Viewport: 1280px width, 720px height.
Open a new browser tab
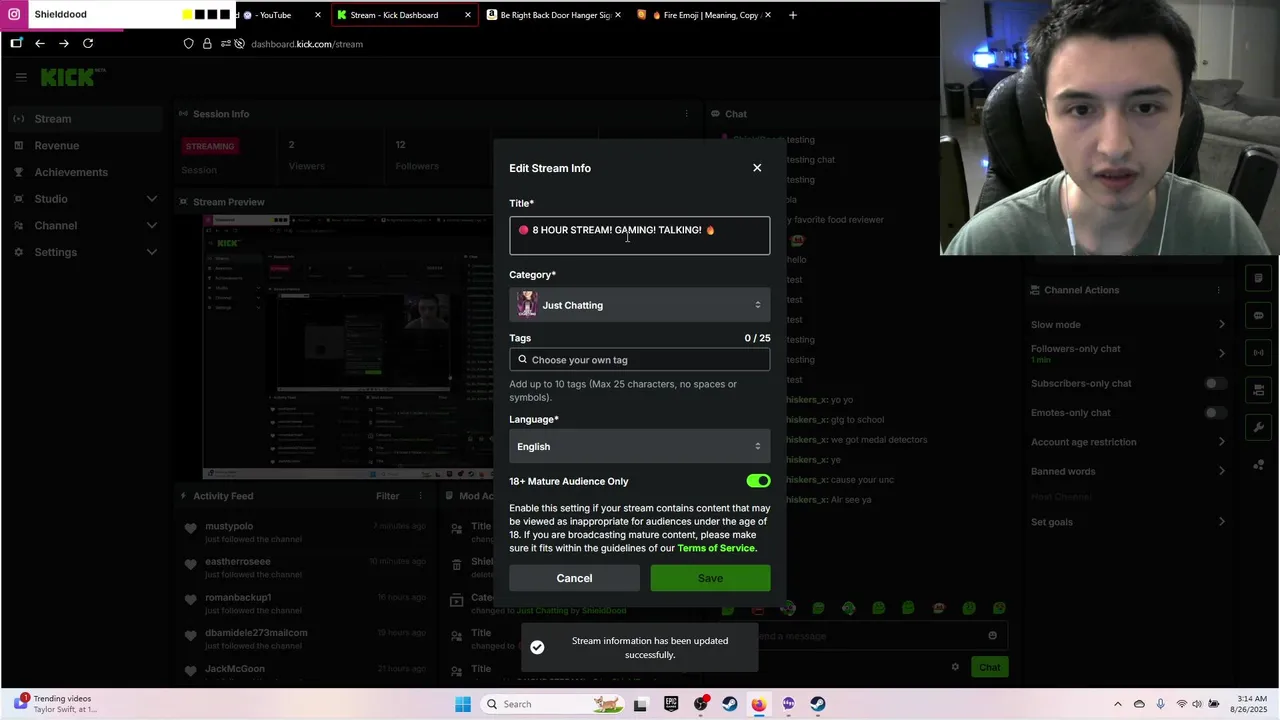point(793,15)
